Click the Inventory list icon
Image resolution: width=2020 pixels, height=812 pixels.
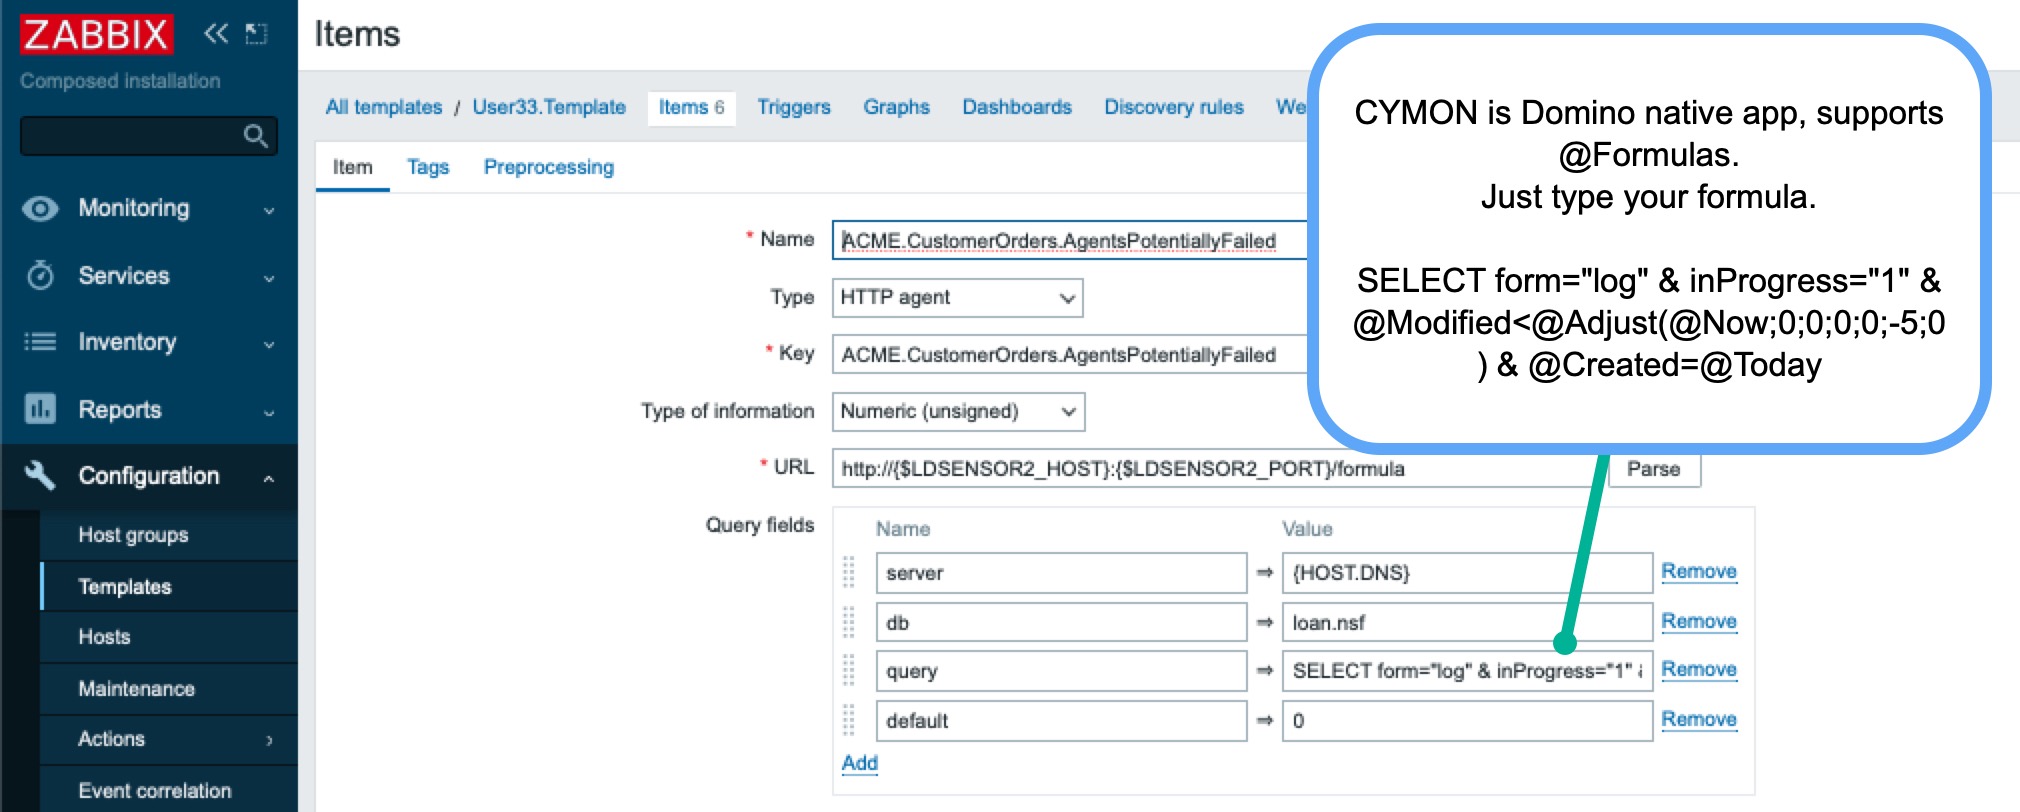(40, 342)
